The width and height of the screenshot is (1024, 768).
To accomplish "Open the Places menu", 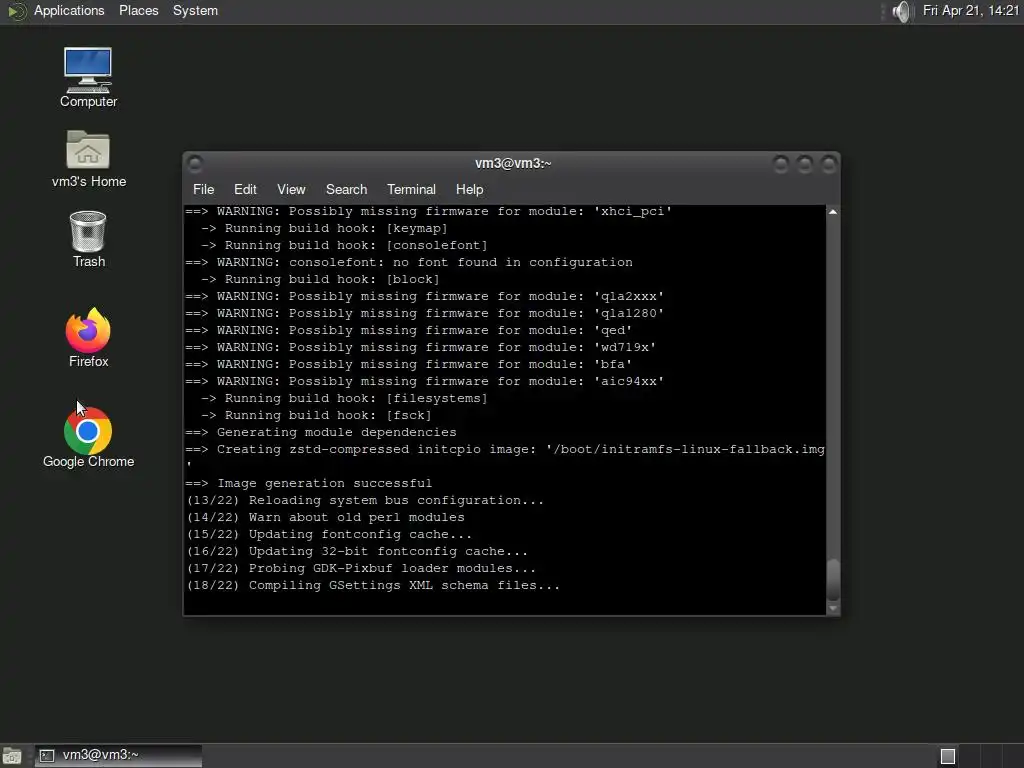I will click(x=138, y=11).
